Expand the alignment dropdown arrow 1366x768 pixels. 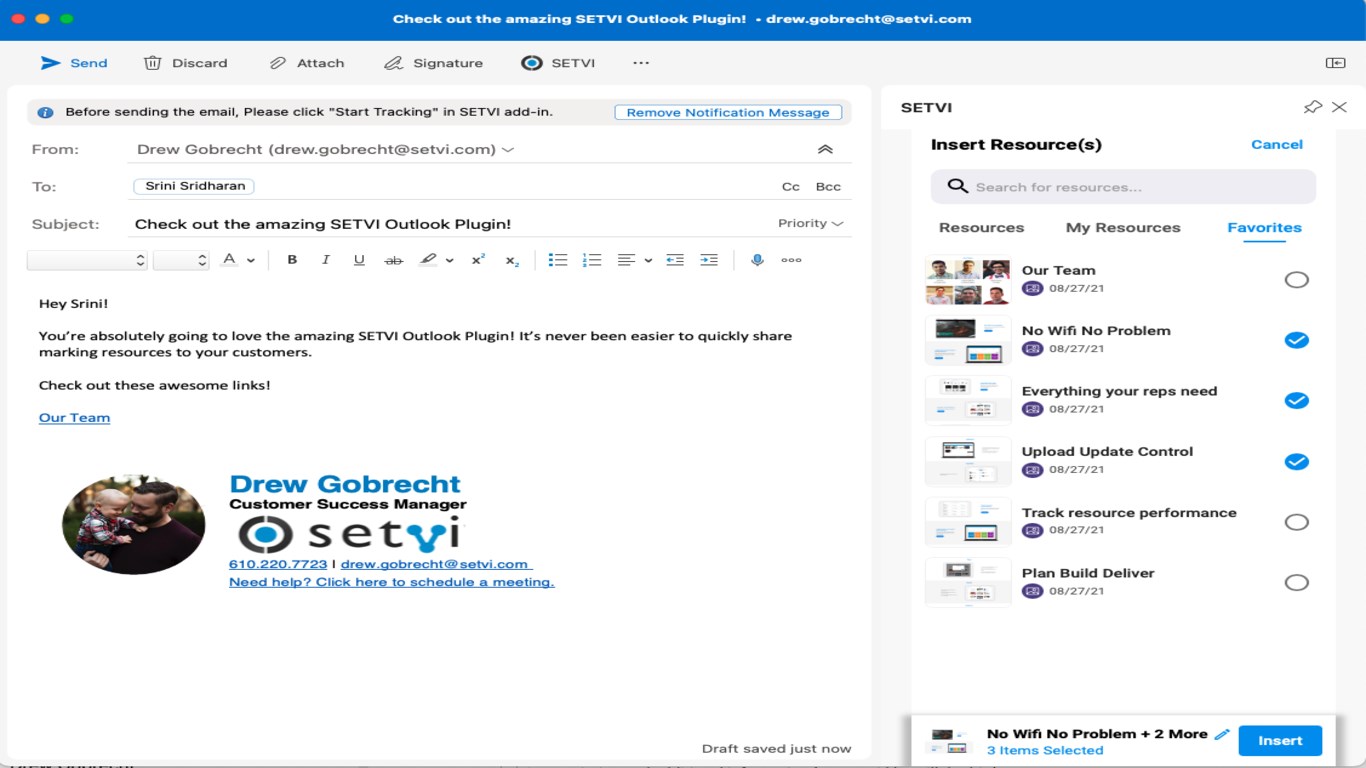(x=648, y=260)
